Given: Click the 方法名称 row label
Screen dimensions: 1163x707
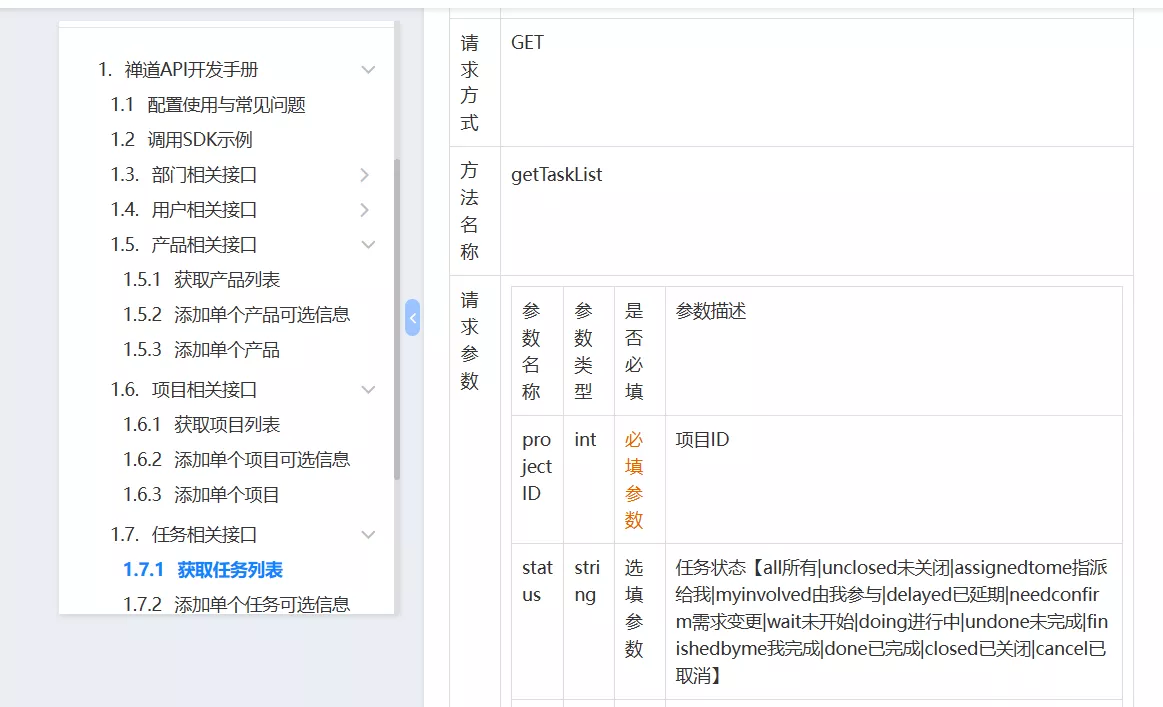Looking at the screenshot, I should click(470, 211).
